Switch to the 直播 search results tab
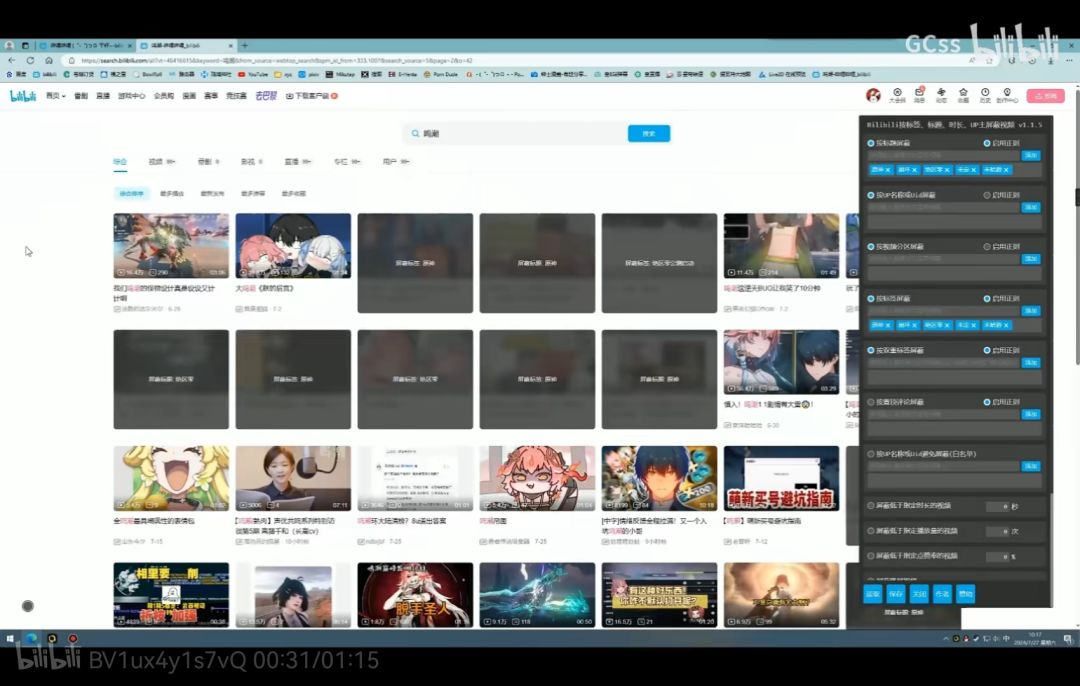 point(298,162)
